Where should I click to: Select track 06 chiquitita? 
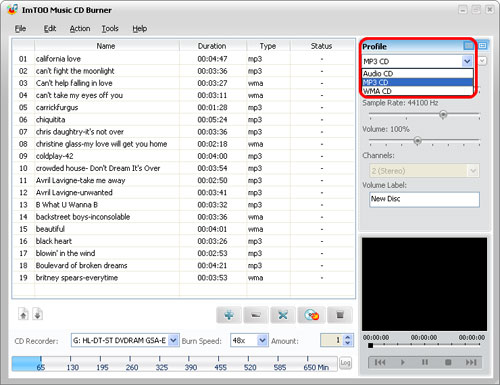(183, 120)
